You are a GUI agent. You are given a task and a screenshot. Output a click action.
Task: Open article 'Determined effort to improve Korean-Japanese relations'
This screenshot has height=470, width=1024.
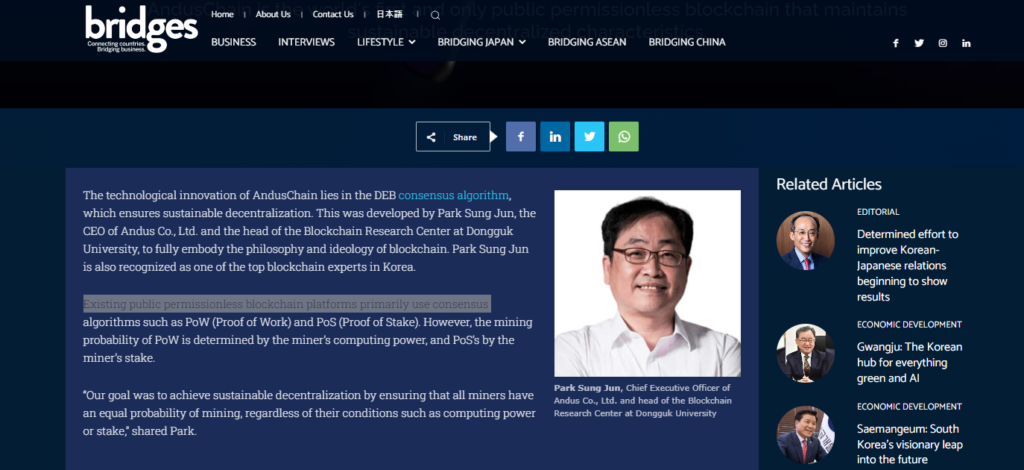tap(908, 265)
